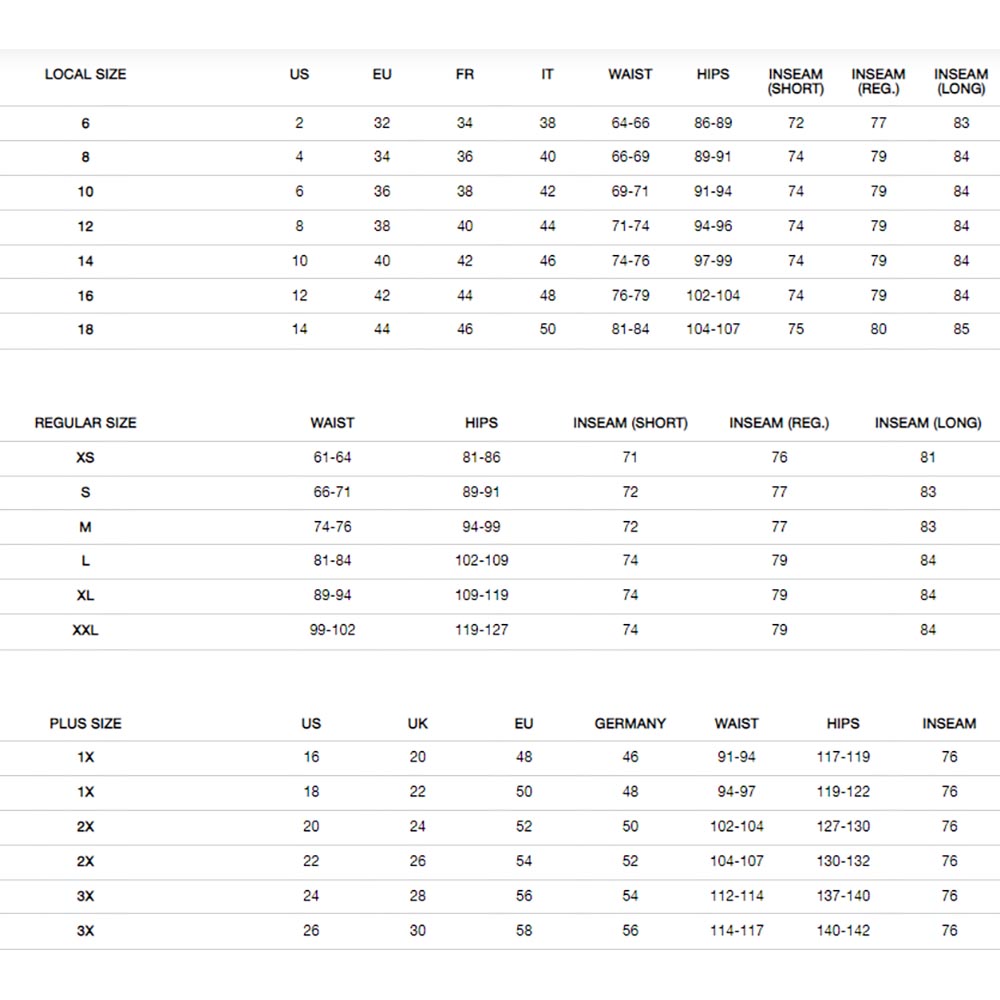Click the GERMANY column header
Image resolution: width=1000 pixels, height=1000 pixels.
pos(630,723)
